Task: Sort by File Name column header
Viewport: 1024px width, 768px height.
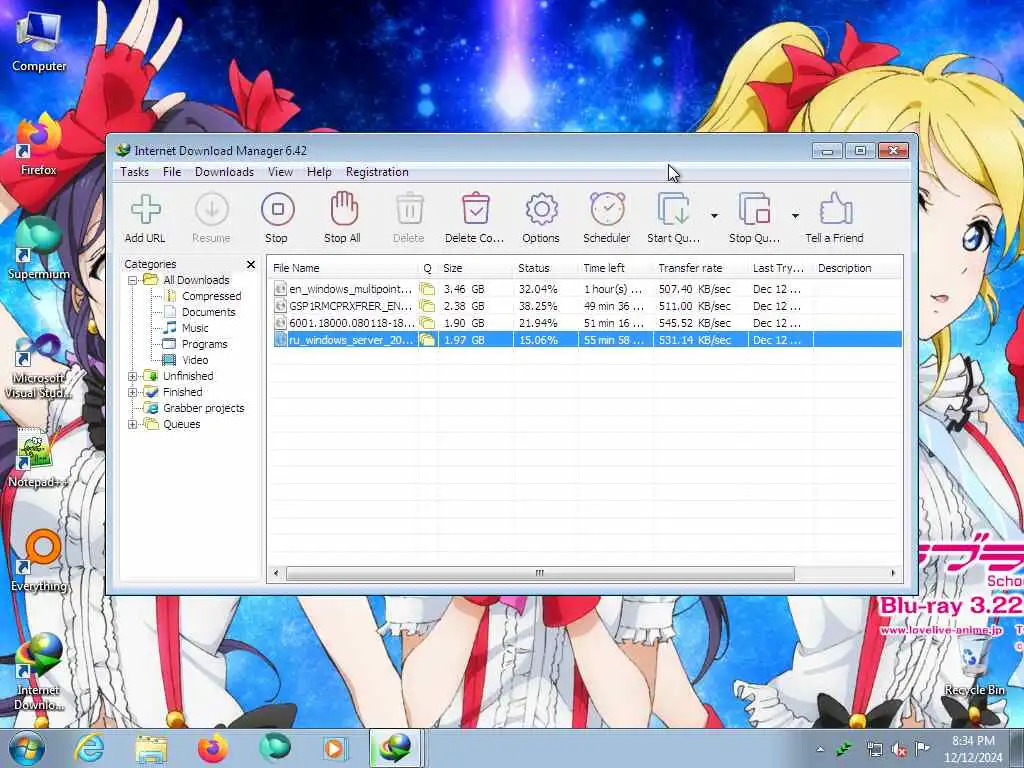Action: point(342,268)
